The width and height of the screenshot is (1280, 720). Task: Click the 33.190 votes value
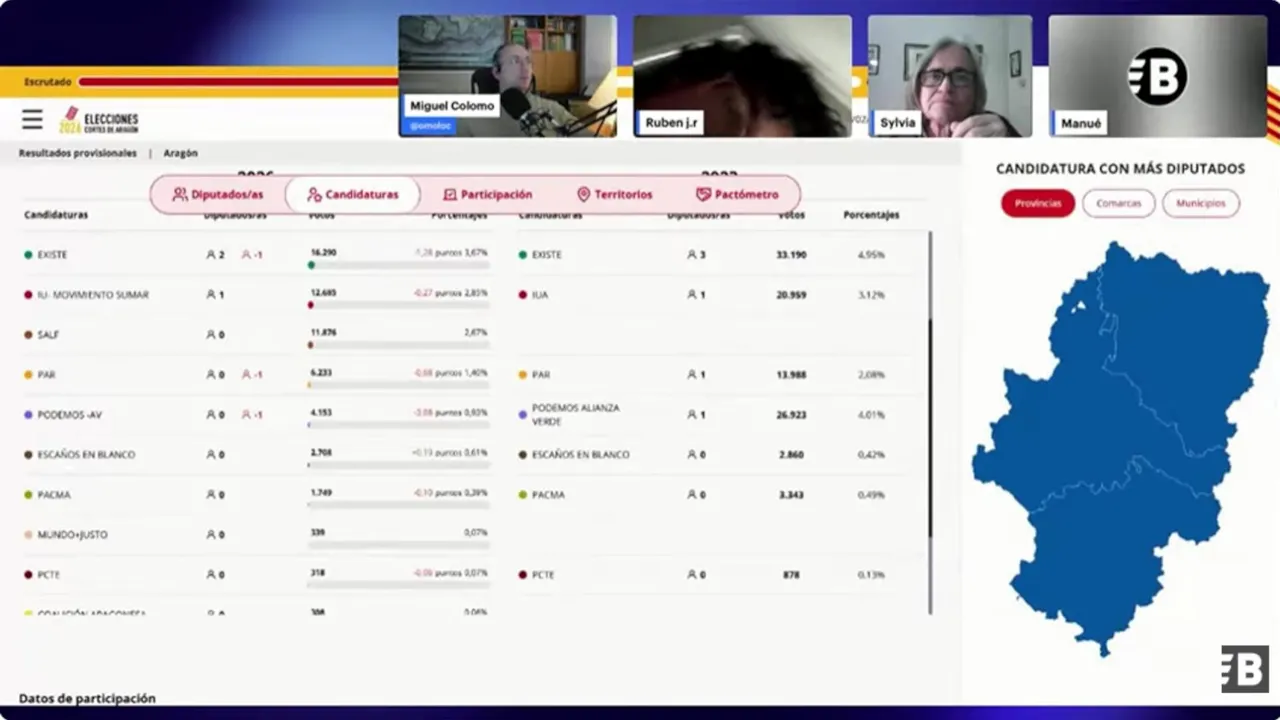pos(791,255)
